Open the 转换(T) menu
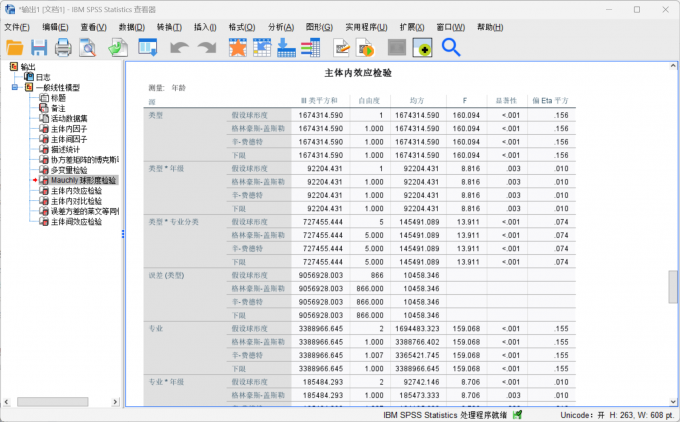This screenshot has width=680, height=422. pyautogui.click(x=169, y=27)
